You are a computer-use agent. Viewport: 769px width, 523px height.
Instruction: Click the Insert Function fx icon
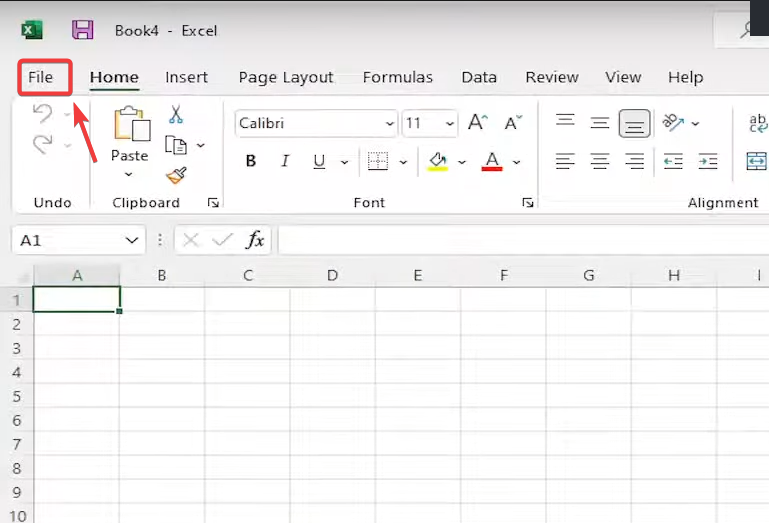(x=256, y=240)
